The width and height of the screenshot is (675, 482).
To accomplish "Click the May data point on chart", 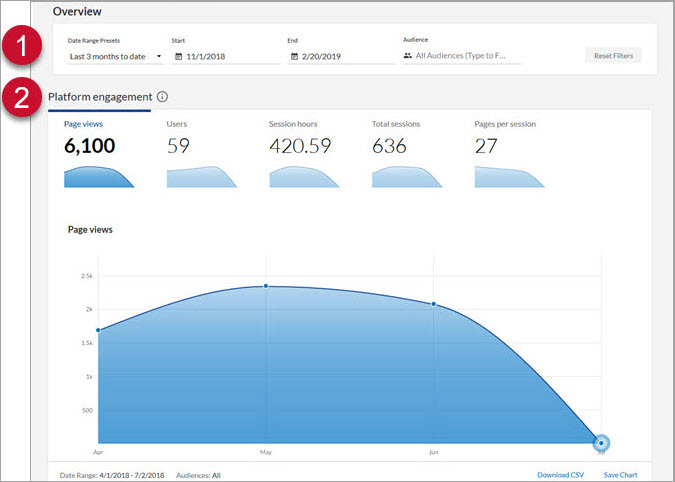I will click(266, 286).
